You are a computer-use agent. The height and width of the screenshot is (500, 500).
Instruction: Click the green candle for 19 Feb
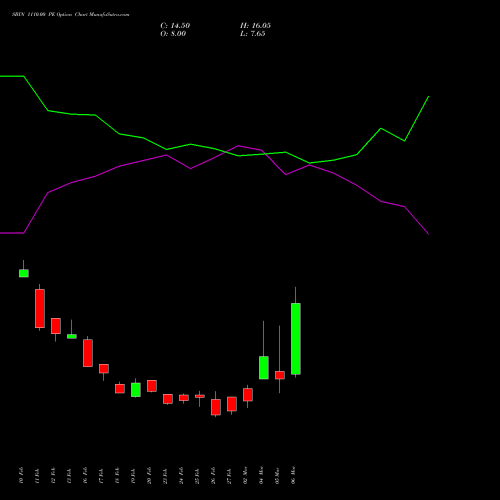[x=136, y=390]
